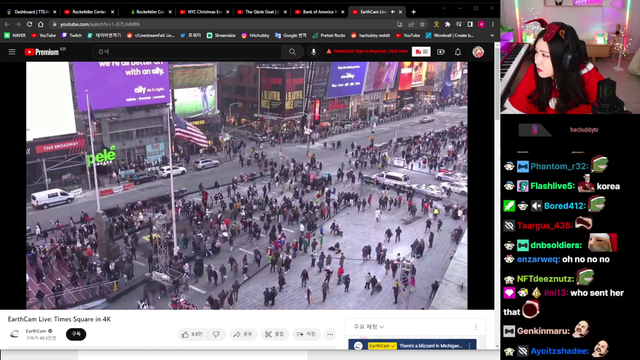Open more actions ellipsis under the video
The height and width of the screenshot is (360, 640).
tap(330, 334)
